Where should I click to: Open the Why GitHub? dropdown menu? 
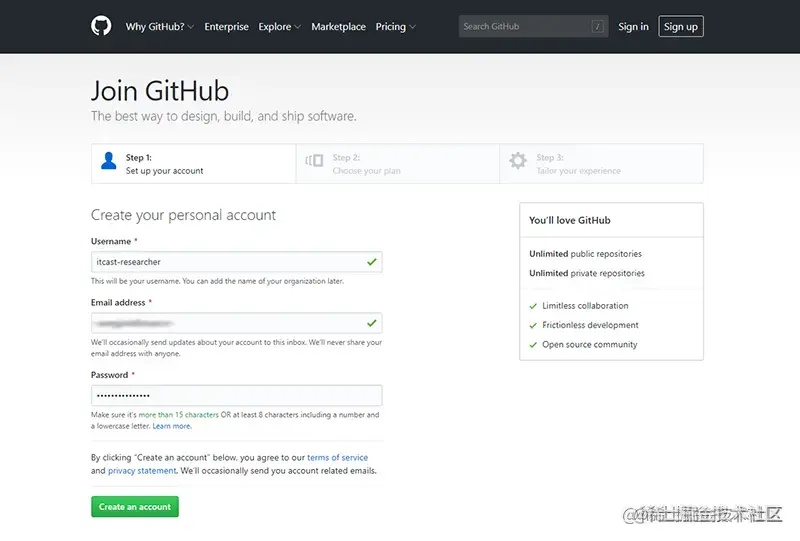tap(160, 27)
